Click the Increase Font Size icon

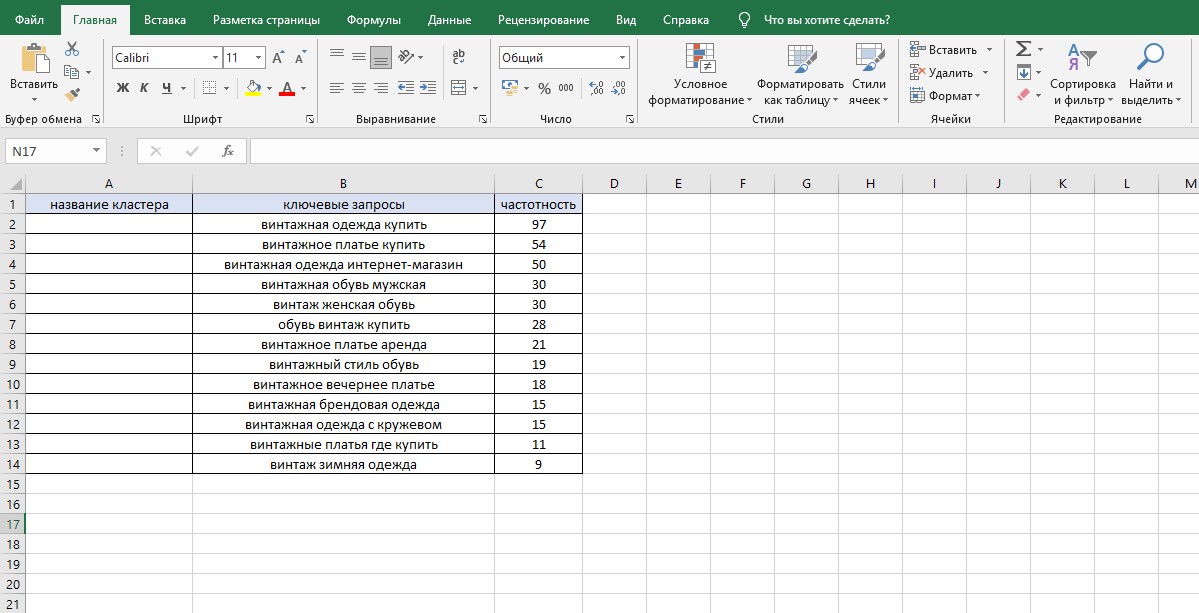[278, 57]
